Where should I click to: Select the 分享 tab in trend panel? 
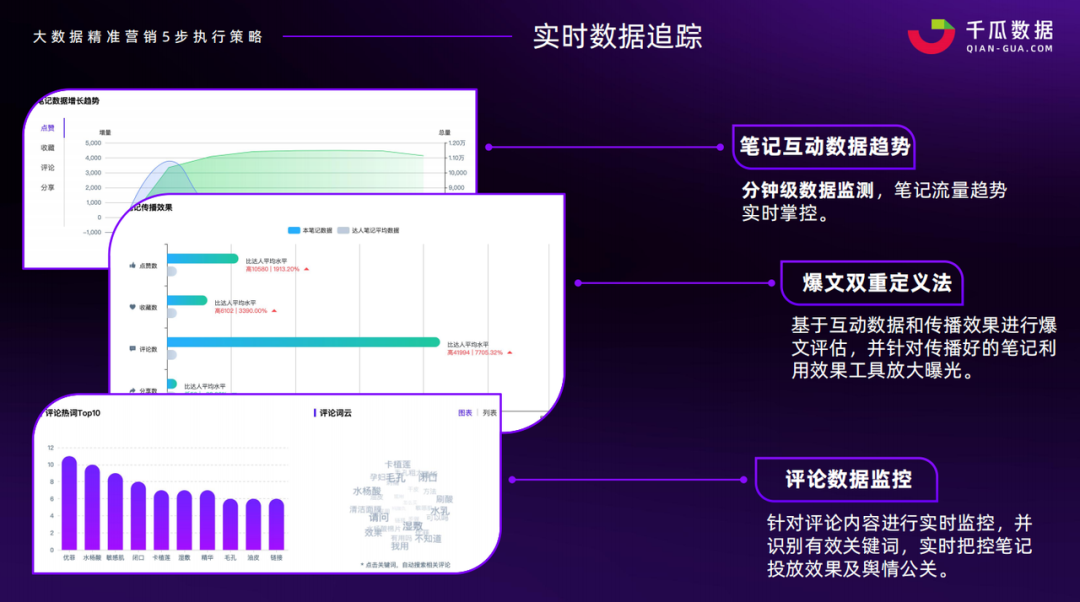47,188
